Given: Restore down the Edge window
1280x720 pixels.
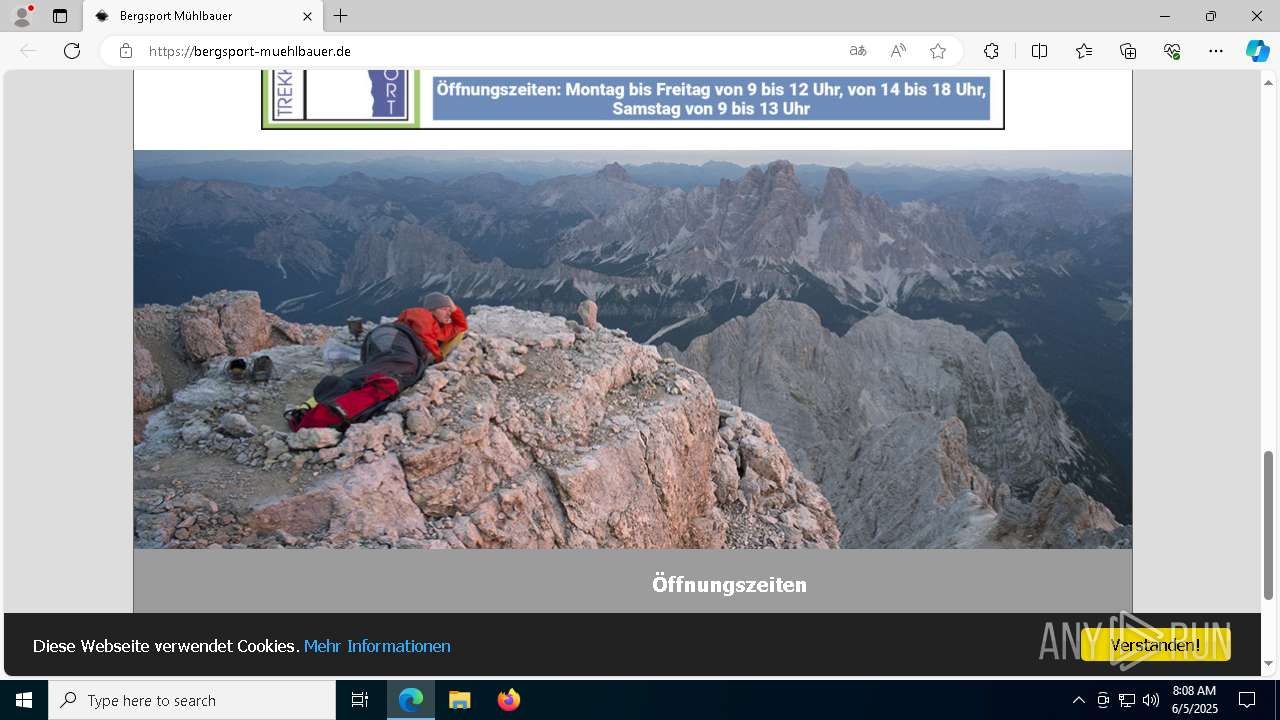Looking at the screenshot, I should [x=1211, y=16].
